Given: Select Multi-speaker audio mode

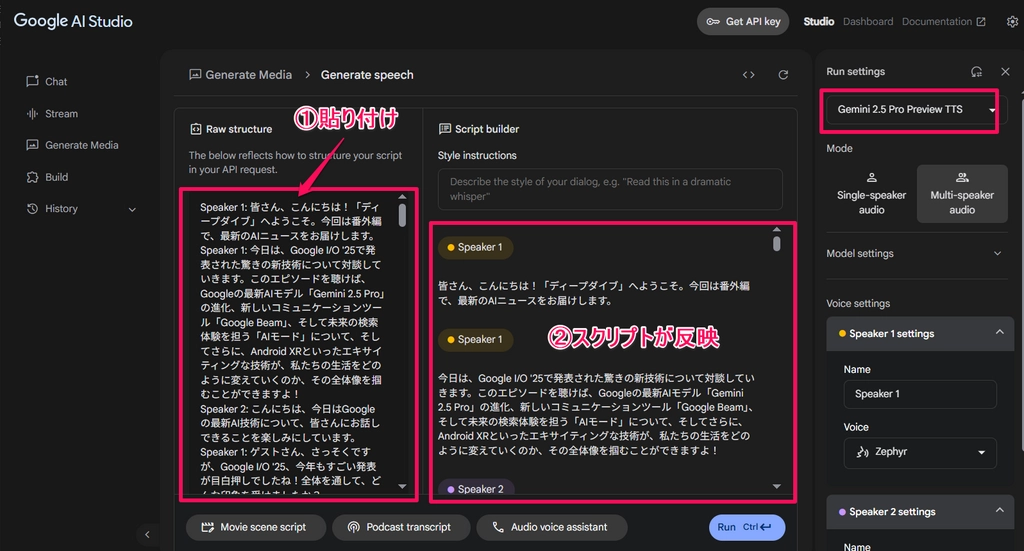Looking at the screenshot, I should [962, 194].
